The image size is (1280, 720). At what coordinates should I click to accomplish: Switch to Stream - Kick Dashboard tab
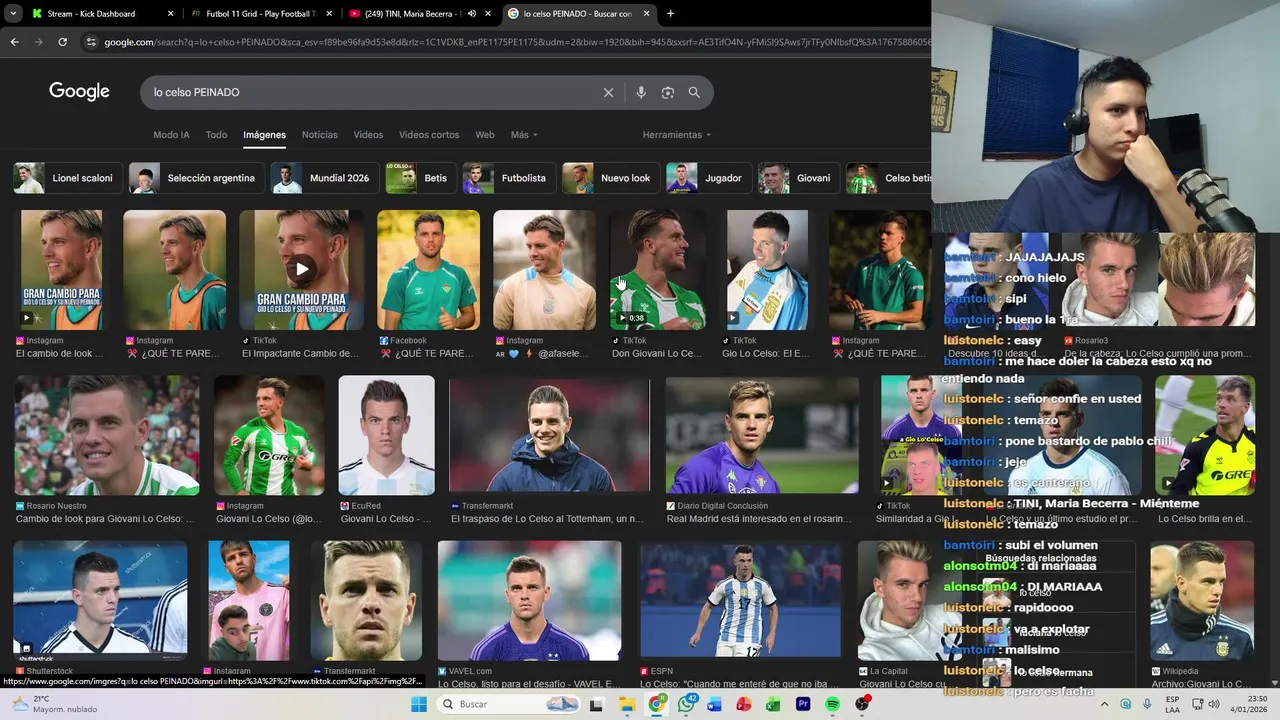[103, 14]
